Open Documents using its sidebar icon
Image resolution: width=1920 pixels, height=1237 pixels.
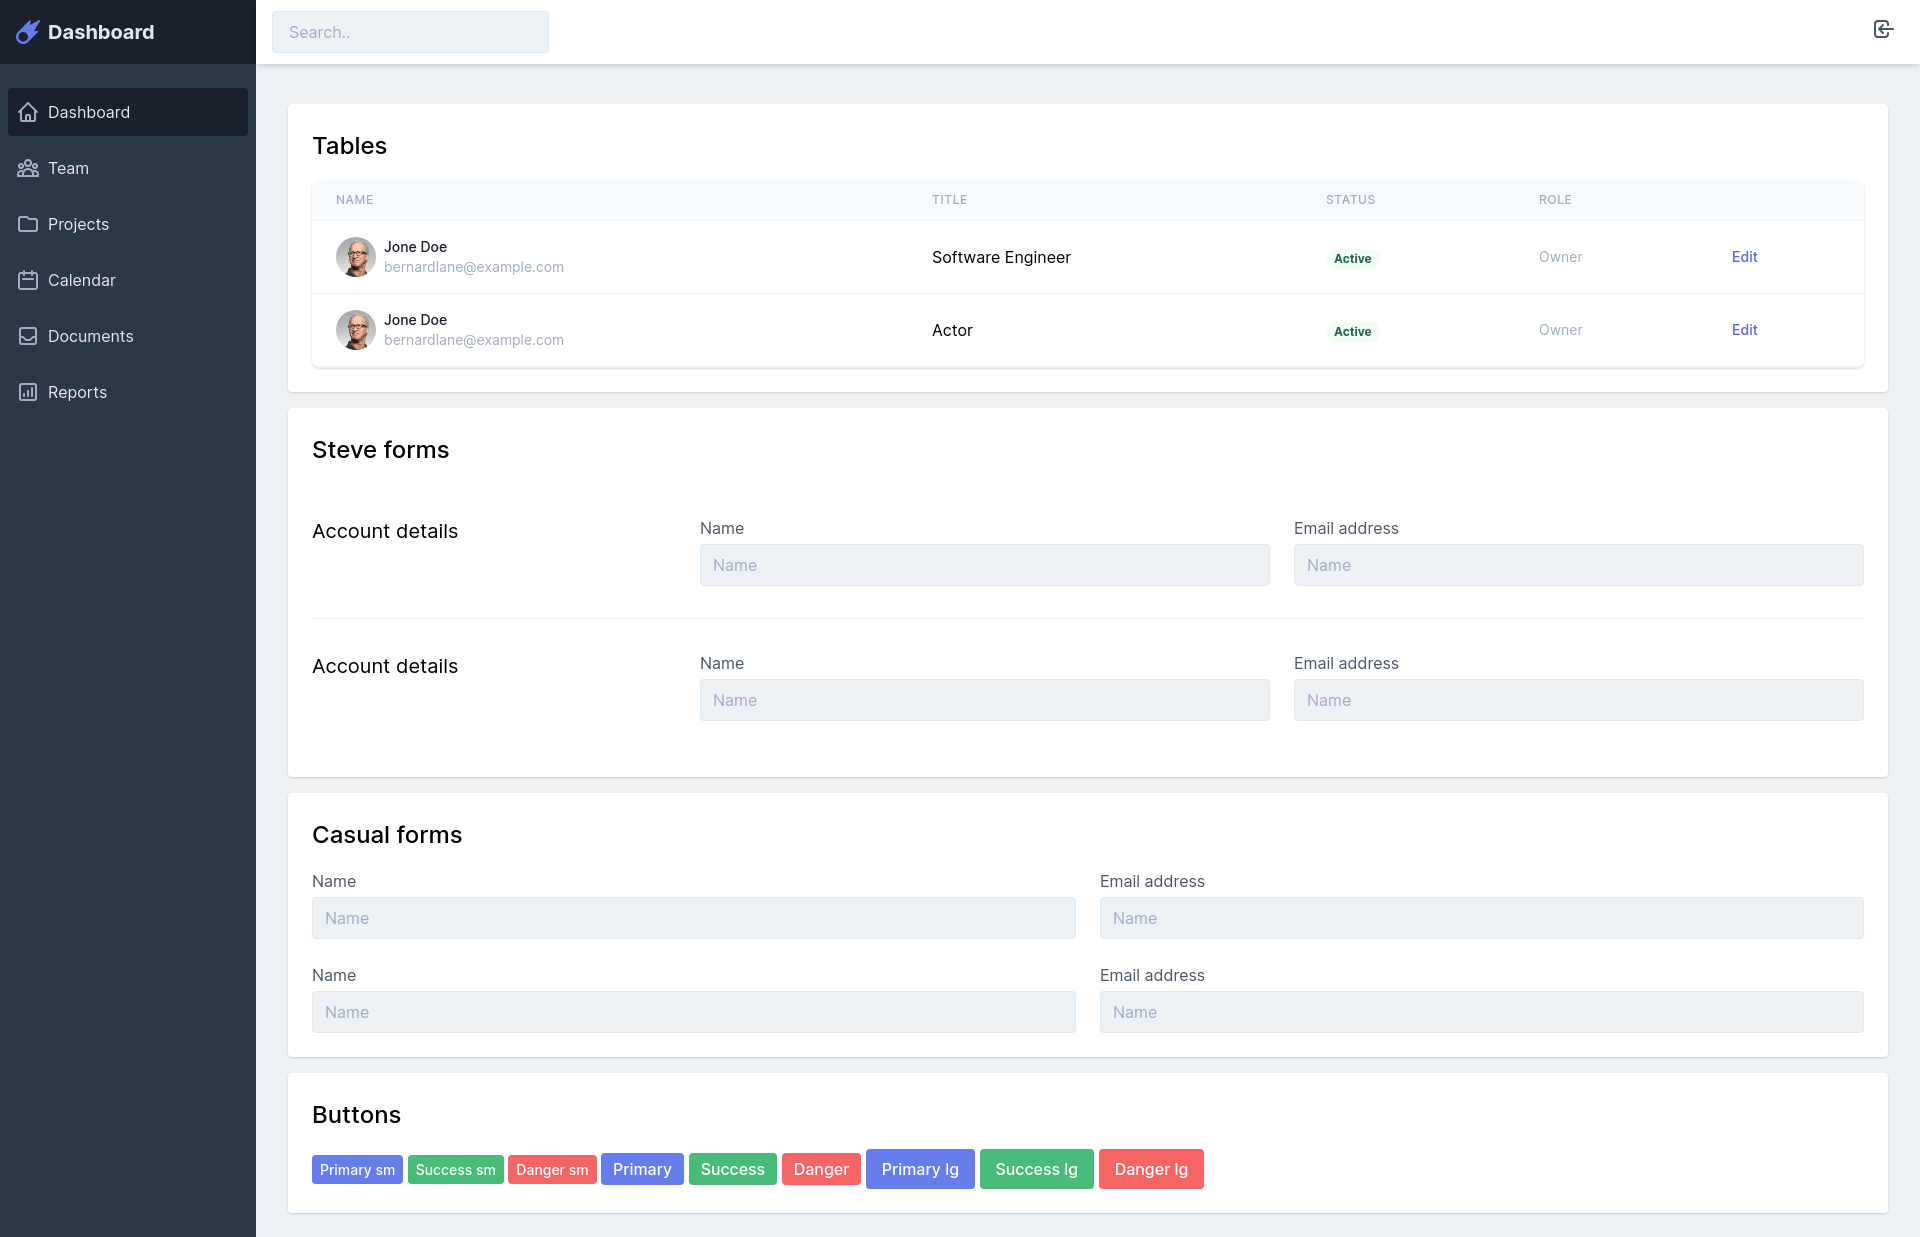coord(27,336)
